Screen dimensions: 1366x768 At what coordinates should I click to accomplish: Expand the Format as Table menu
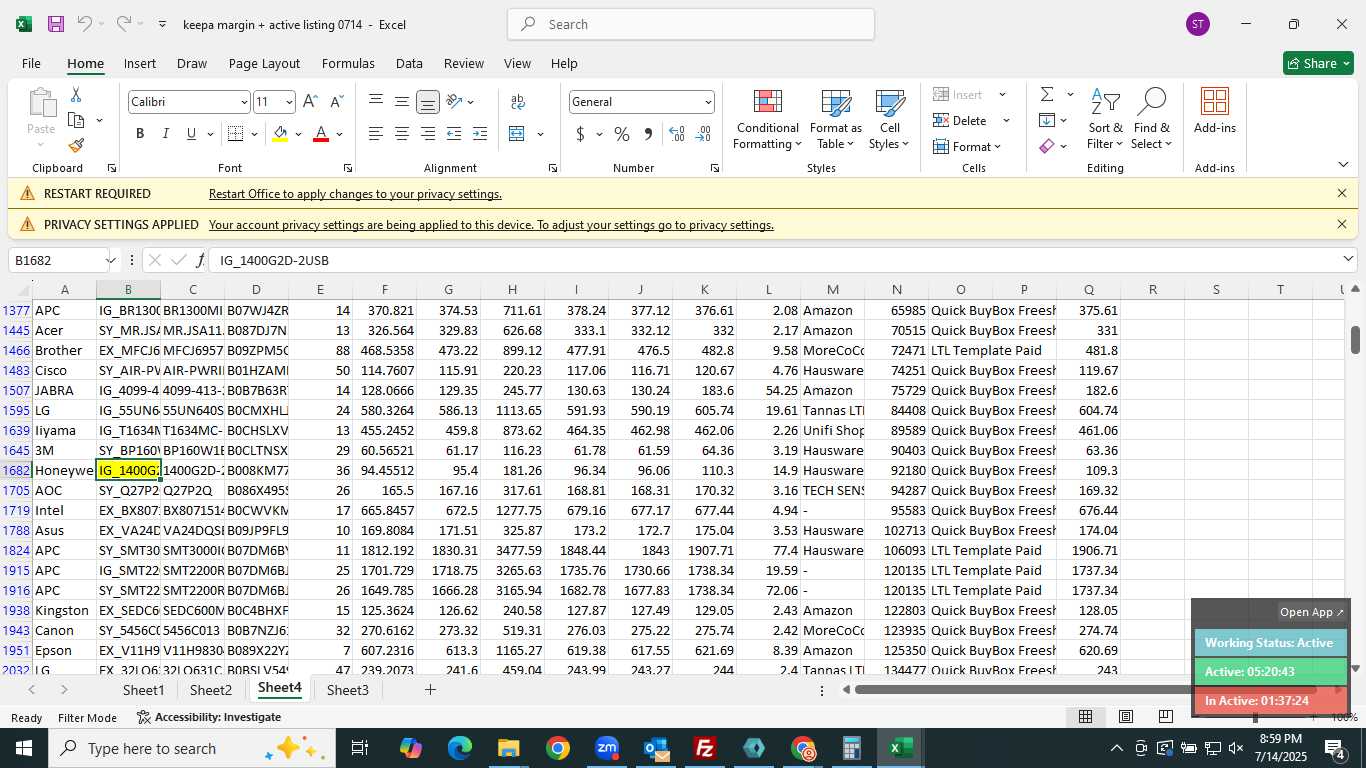(x=836, y=120)
